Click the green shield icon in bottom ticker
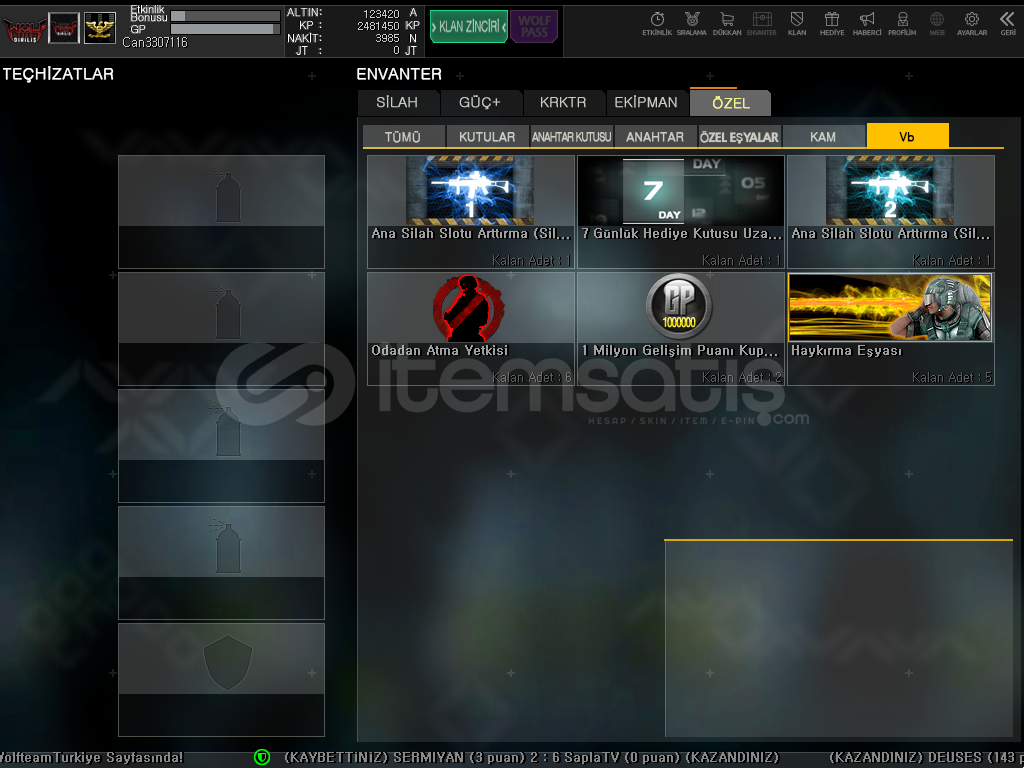Image resolution: width=1024 pixels, height=768 pixels. pos(262,757)
